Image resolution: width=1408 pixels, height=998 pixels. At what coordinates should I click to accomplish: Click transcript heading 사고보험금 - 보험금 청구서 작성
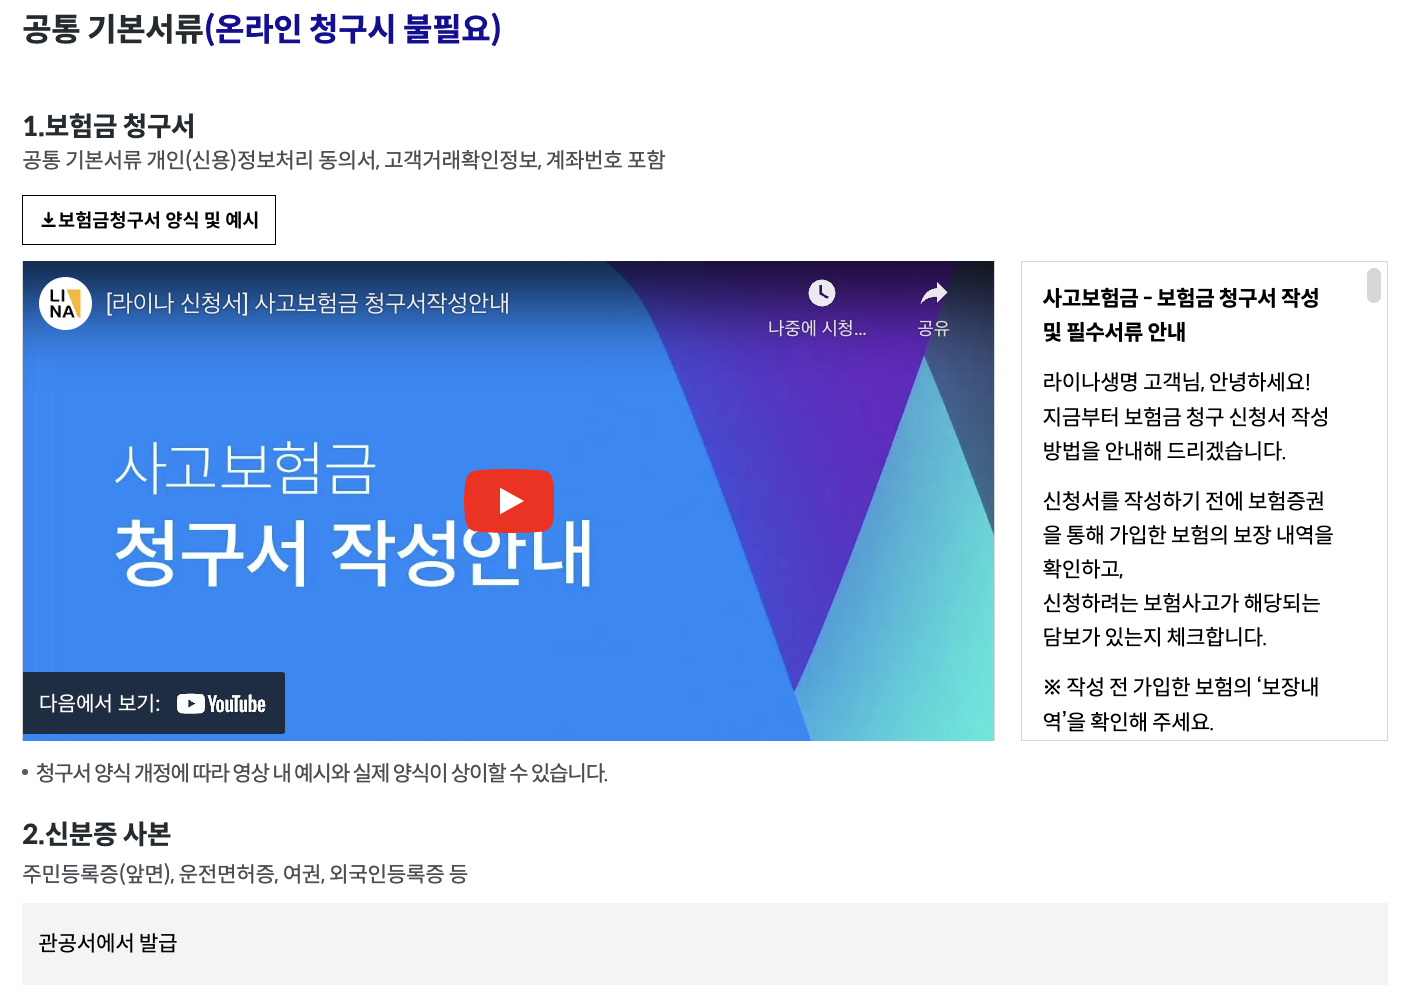click(x=1181, y=298)
